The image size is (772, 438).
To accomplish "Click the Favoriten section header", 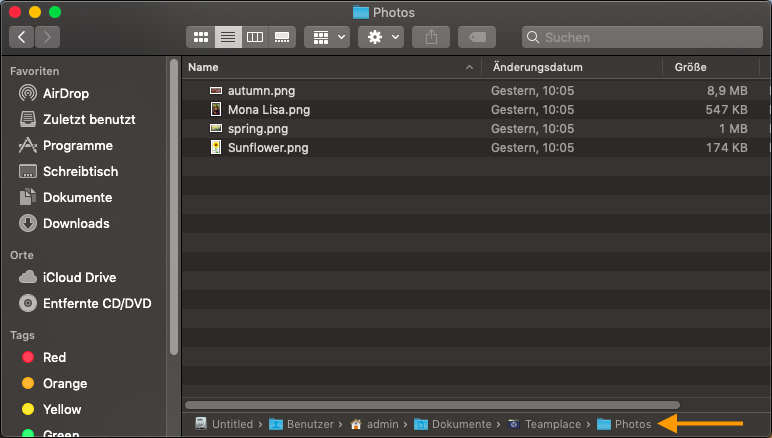I will (34, 71).
